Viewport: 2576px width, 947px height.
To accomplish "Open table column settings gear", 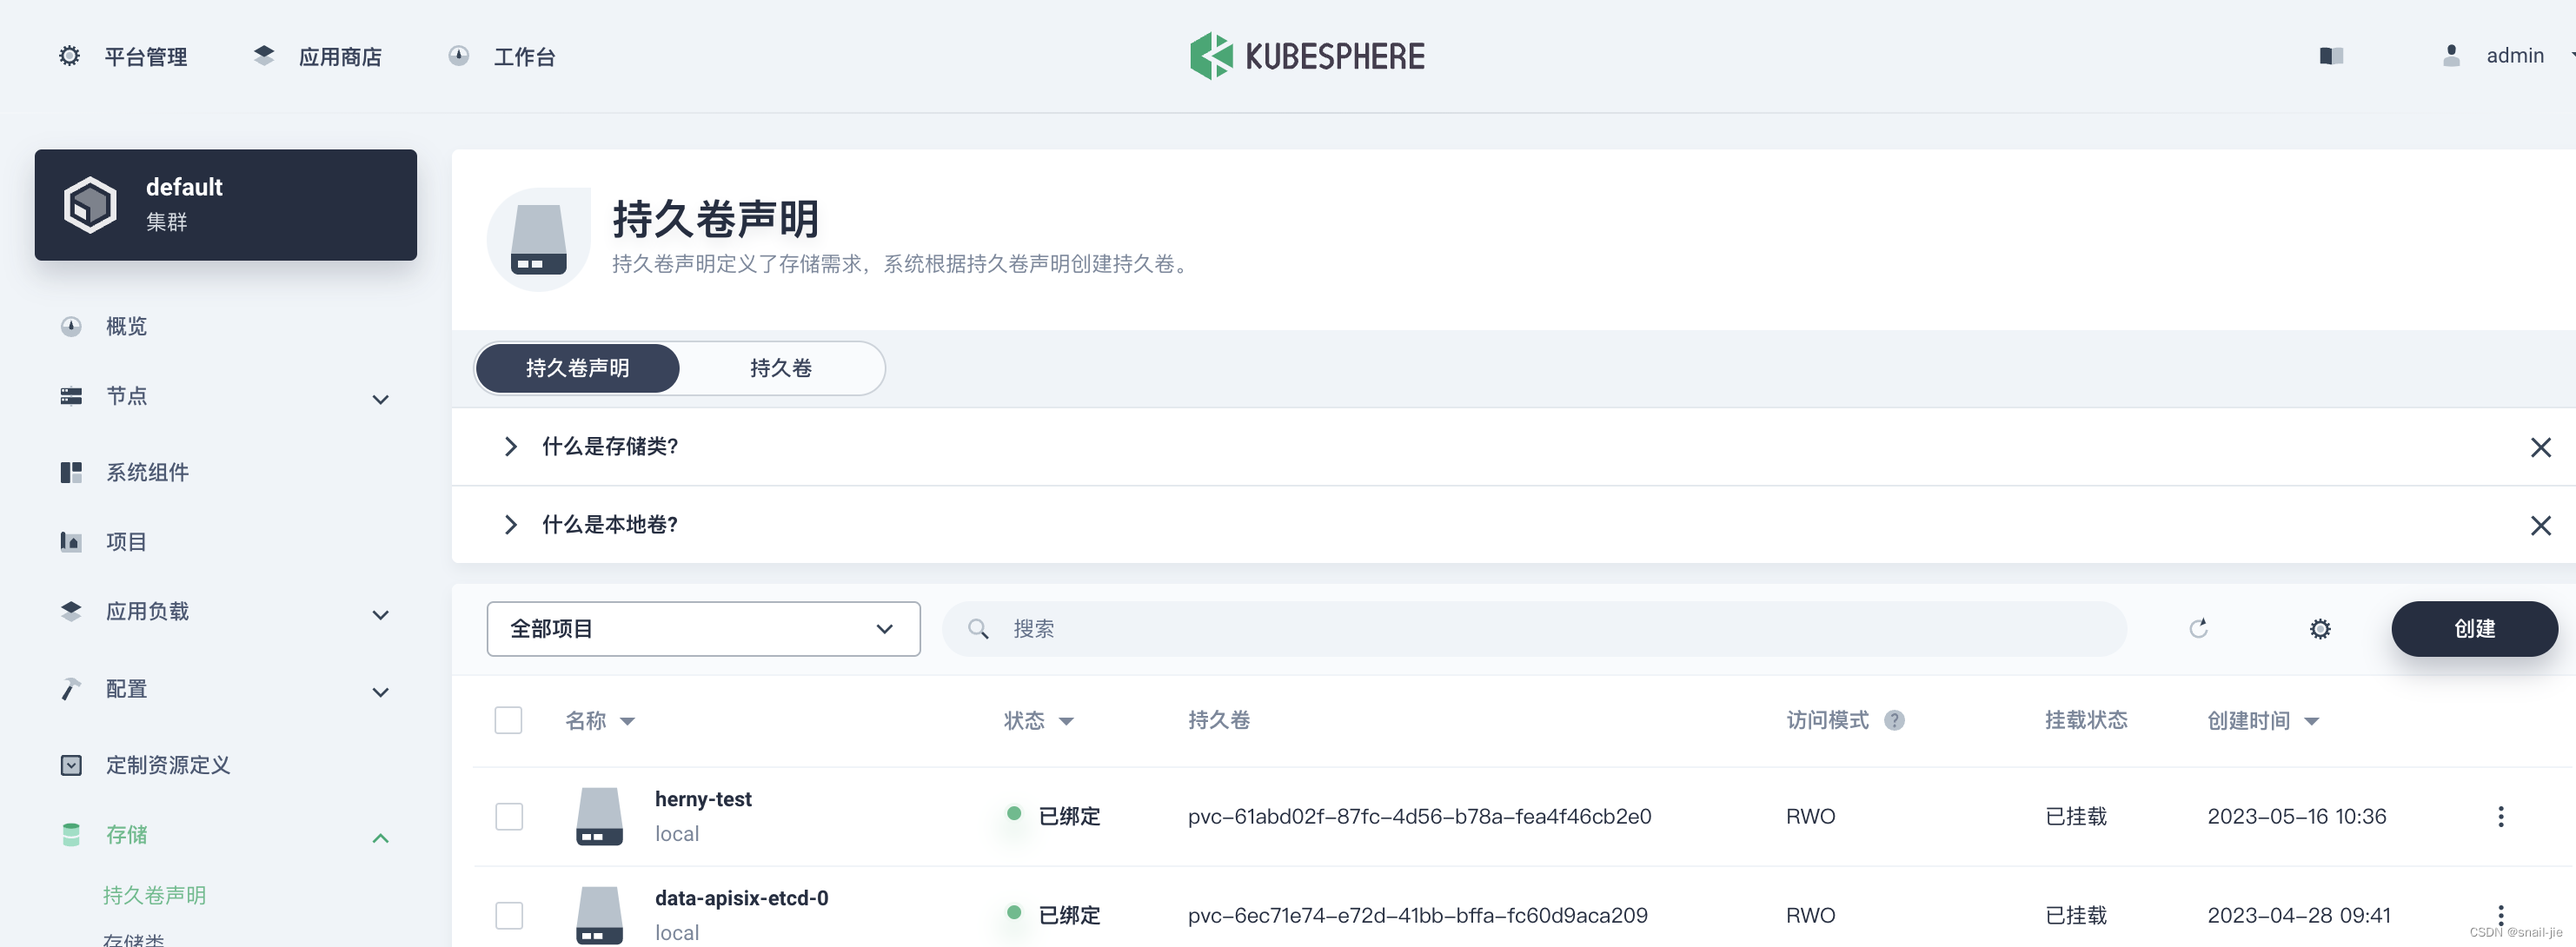I will (2320, 629).
